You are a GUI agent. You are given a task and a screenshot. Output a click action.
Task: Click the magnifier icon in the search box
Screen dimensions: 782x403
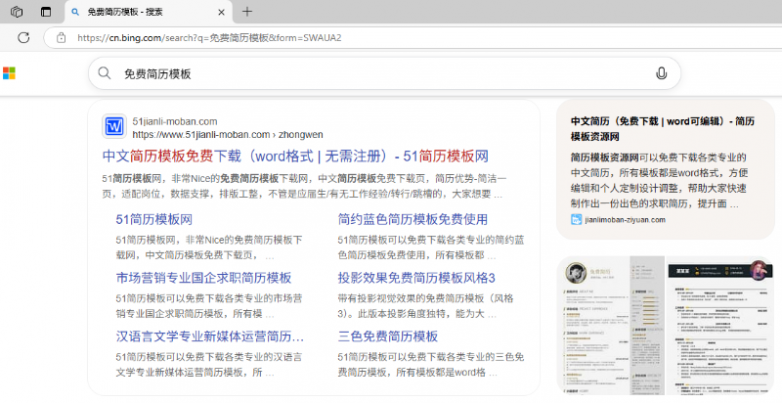click(104, 73)
